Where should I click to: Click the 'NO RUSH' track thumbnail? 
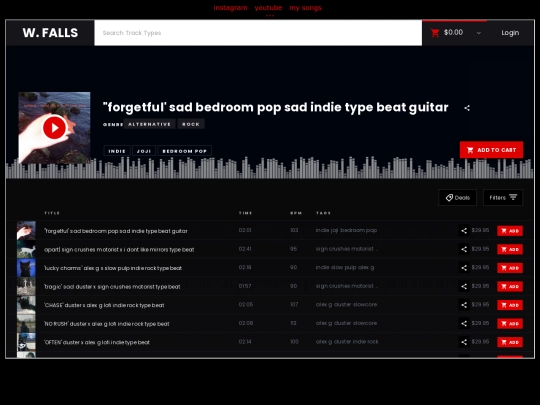coord(26,324)
